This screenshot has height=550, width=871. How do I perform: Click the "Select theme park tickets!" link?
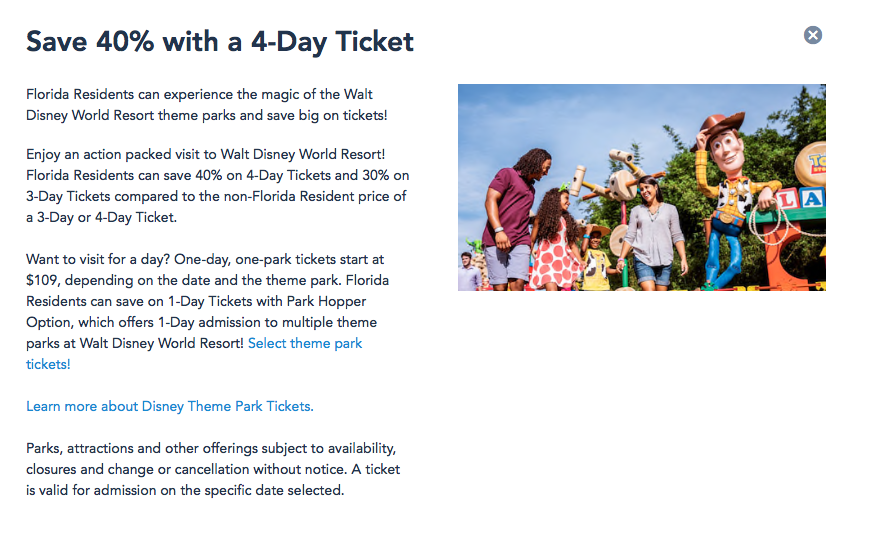click(x=305, y=343)
